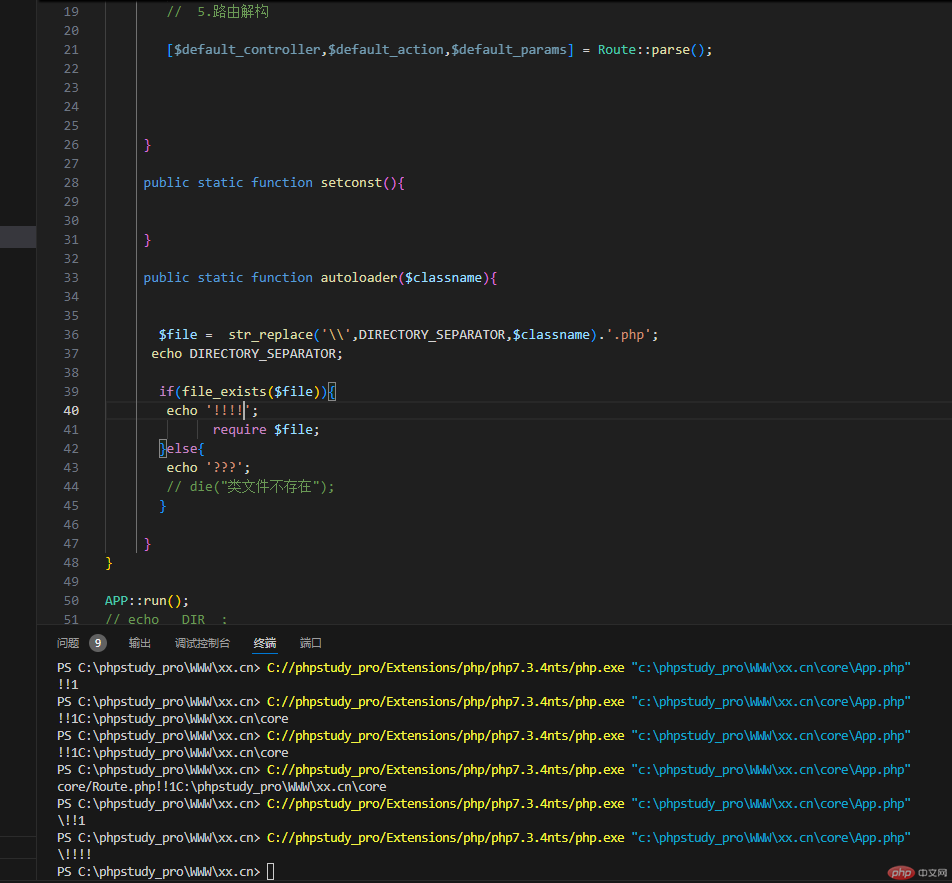952x883 pixels.
Task: Click the closing brace on line 26
Action: pyautogui.click(x=147, y=145)
